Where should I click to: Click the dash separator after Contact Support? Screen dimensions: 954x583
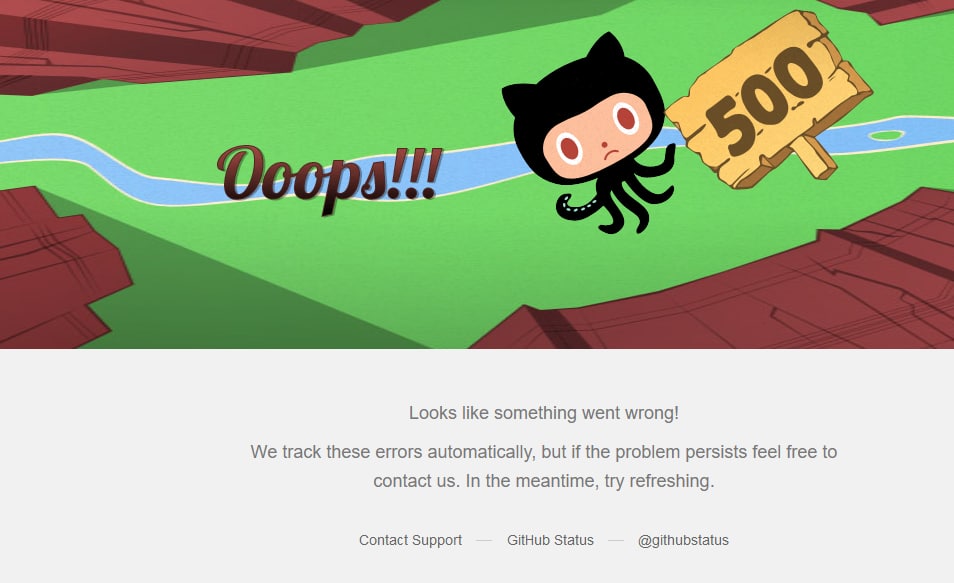484,540
